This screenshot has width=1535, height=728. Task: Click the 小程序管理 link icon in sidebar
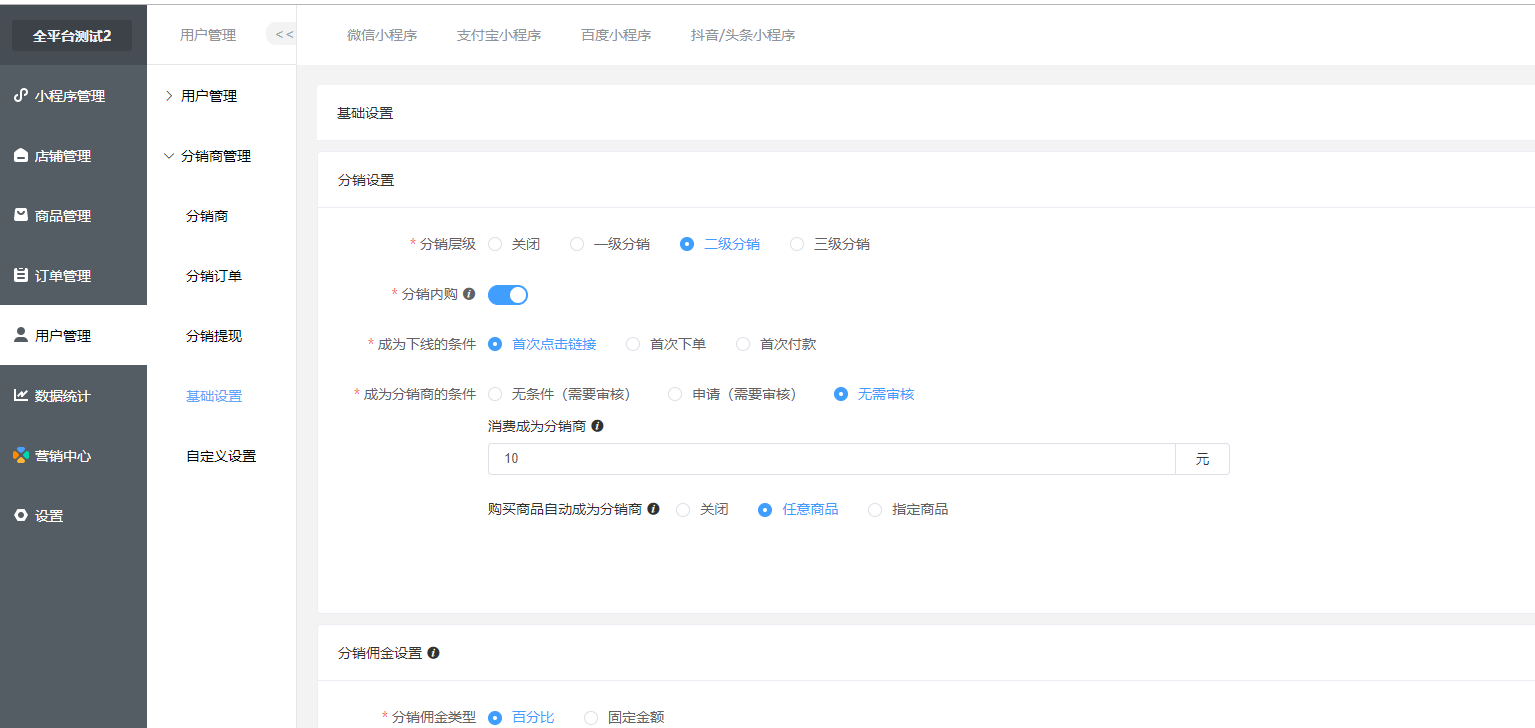(21, 96)
